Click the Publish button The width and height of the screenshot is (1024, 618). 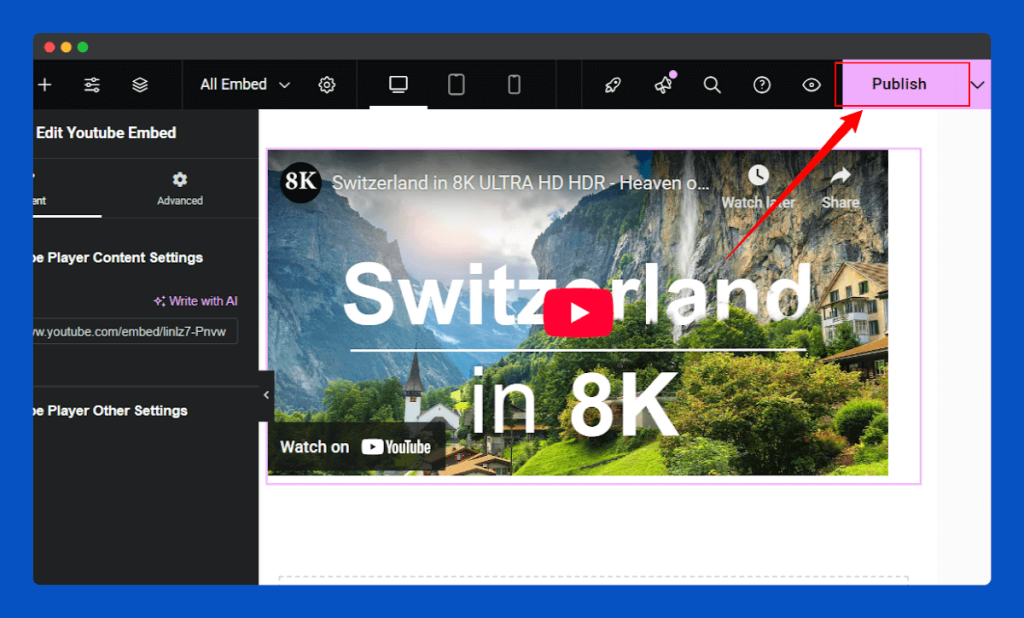click(897, 84)
